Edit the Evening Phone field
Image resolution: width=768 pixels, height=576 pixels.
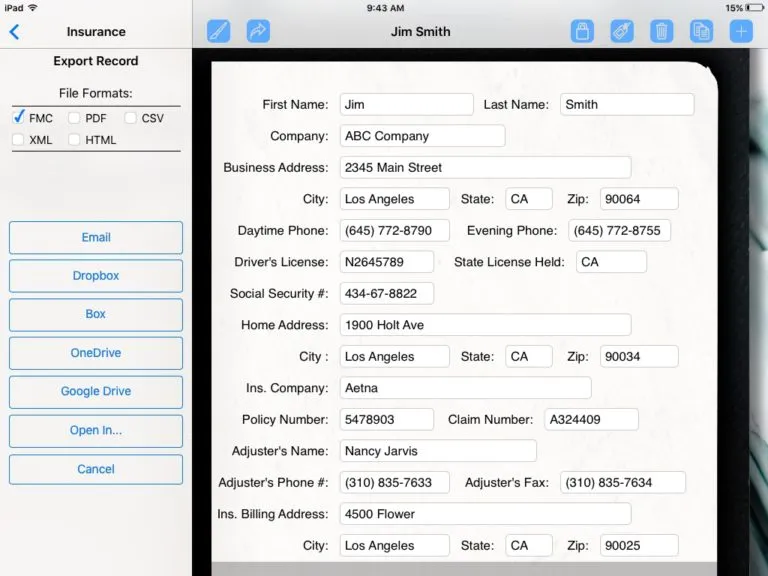click(619, 230)
